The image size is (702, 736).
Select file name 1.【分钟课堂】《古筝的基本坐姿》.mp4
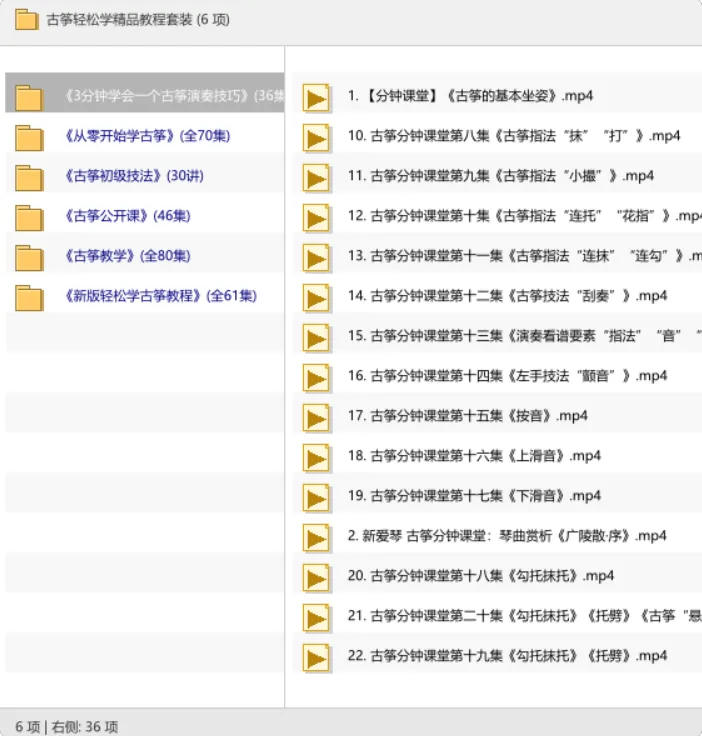[471, 96]
